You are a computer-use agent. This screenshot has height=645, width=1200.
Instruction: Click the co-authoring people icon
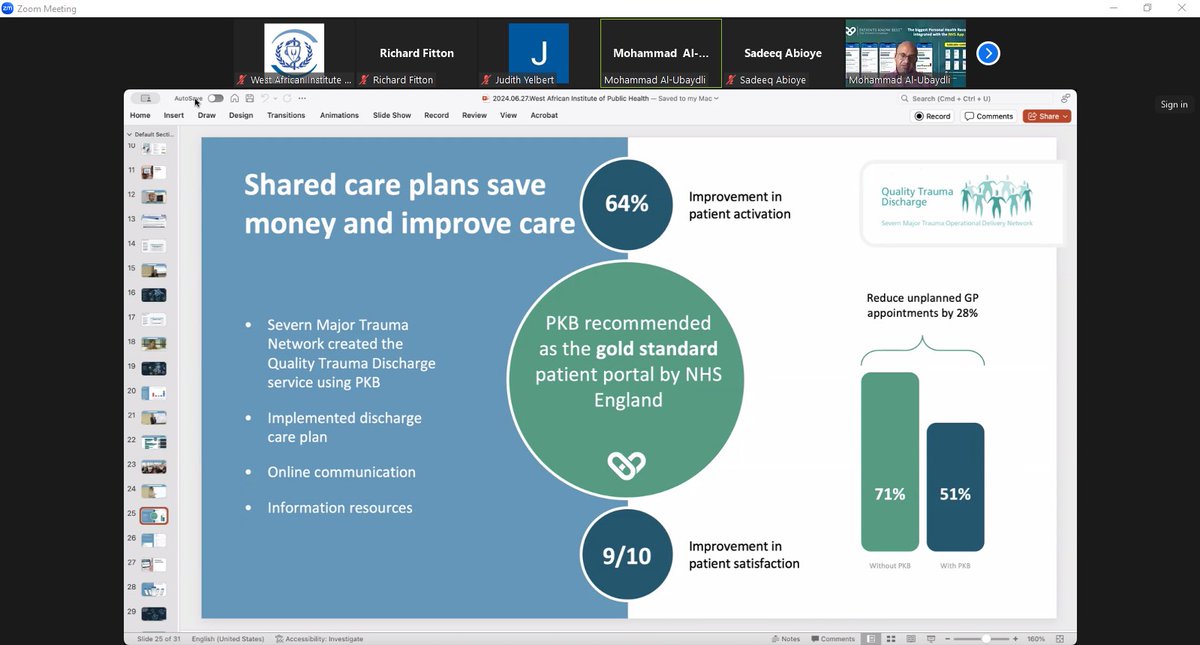(x=1065, y=98)
